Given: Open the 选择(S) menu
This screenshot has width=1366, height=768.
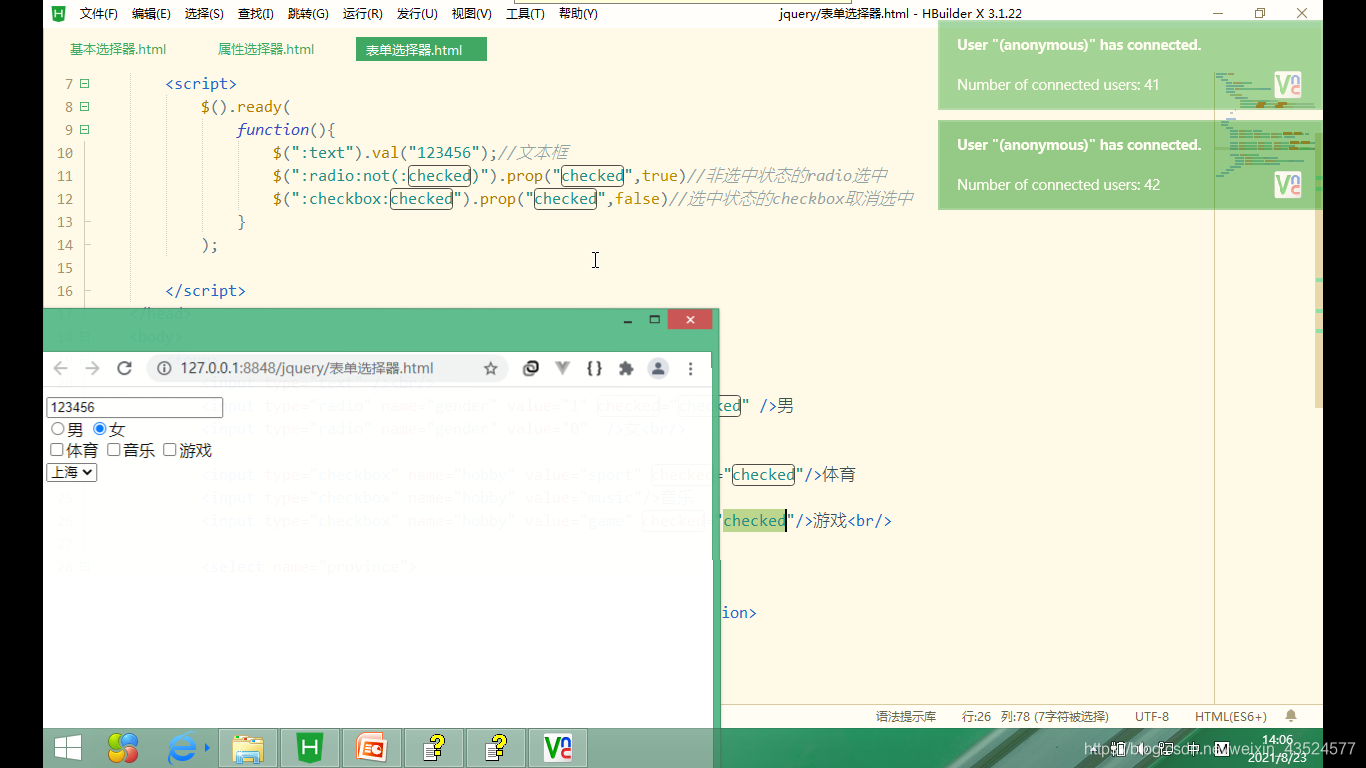Looking at the screenshot, I should click(x=204, y=14).
